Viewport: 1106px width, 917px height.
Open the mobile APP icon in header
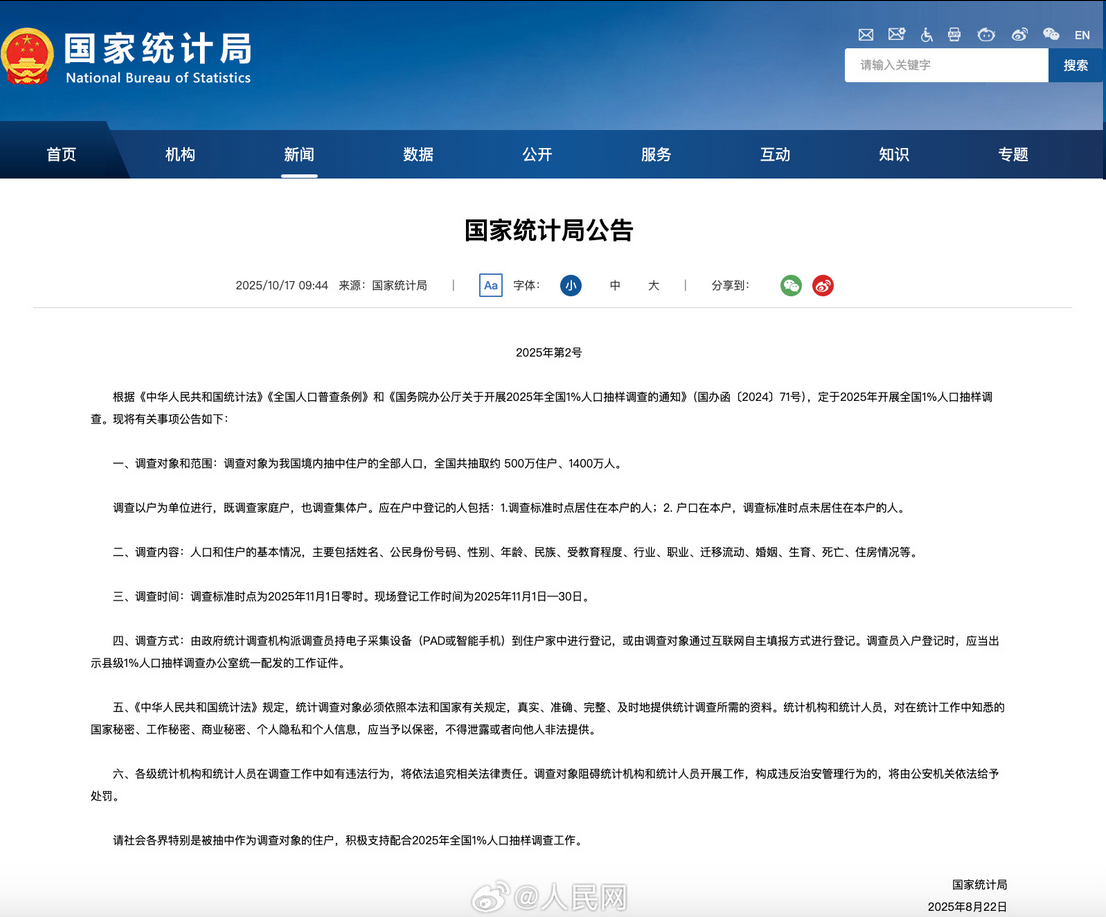point(955,35)
